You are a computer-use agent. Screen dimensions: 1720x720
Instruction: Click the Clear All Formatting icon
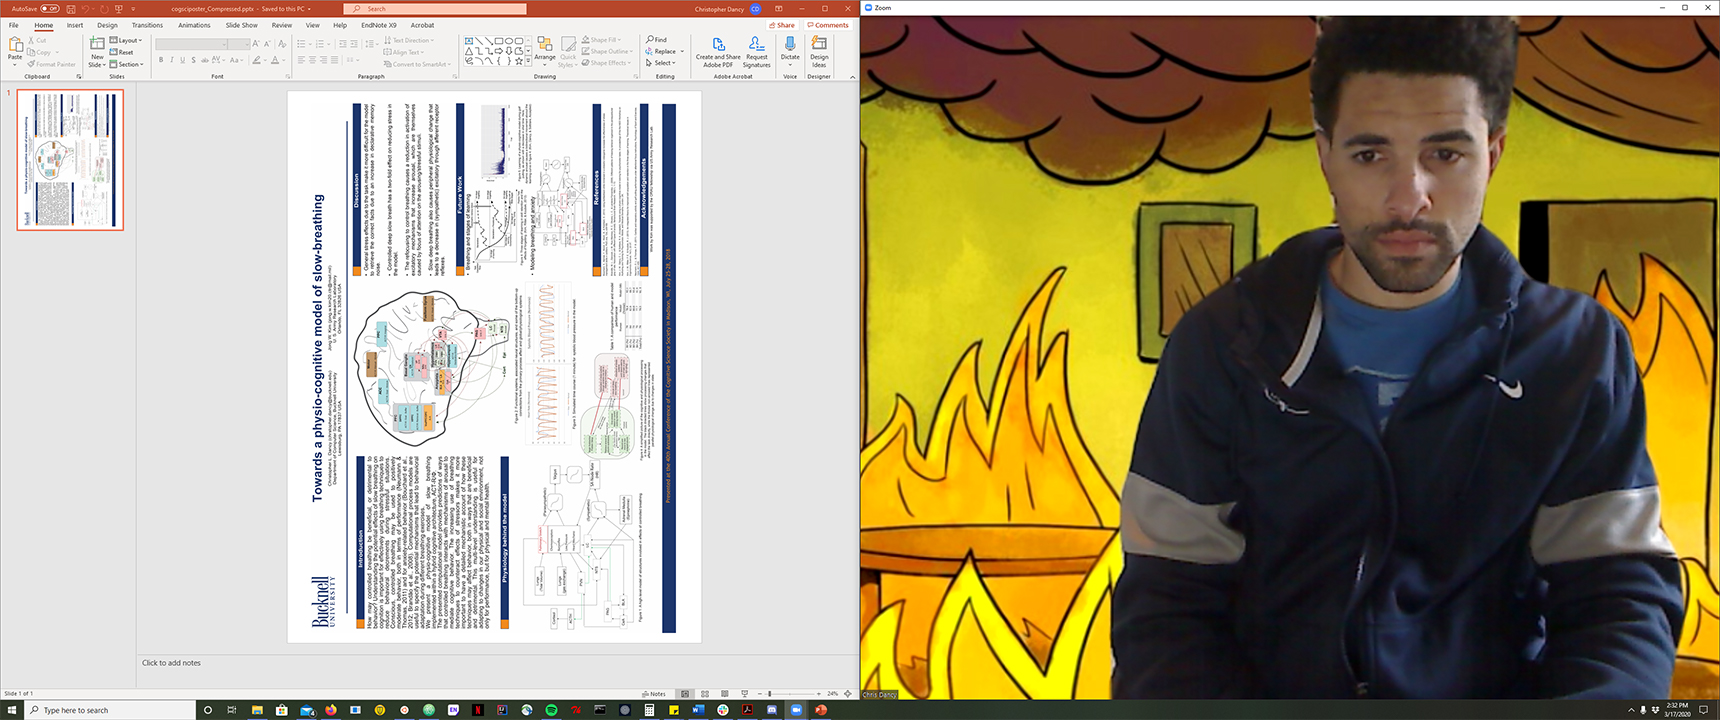(x=283, y=44)
